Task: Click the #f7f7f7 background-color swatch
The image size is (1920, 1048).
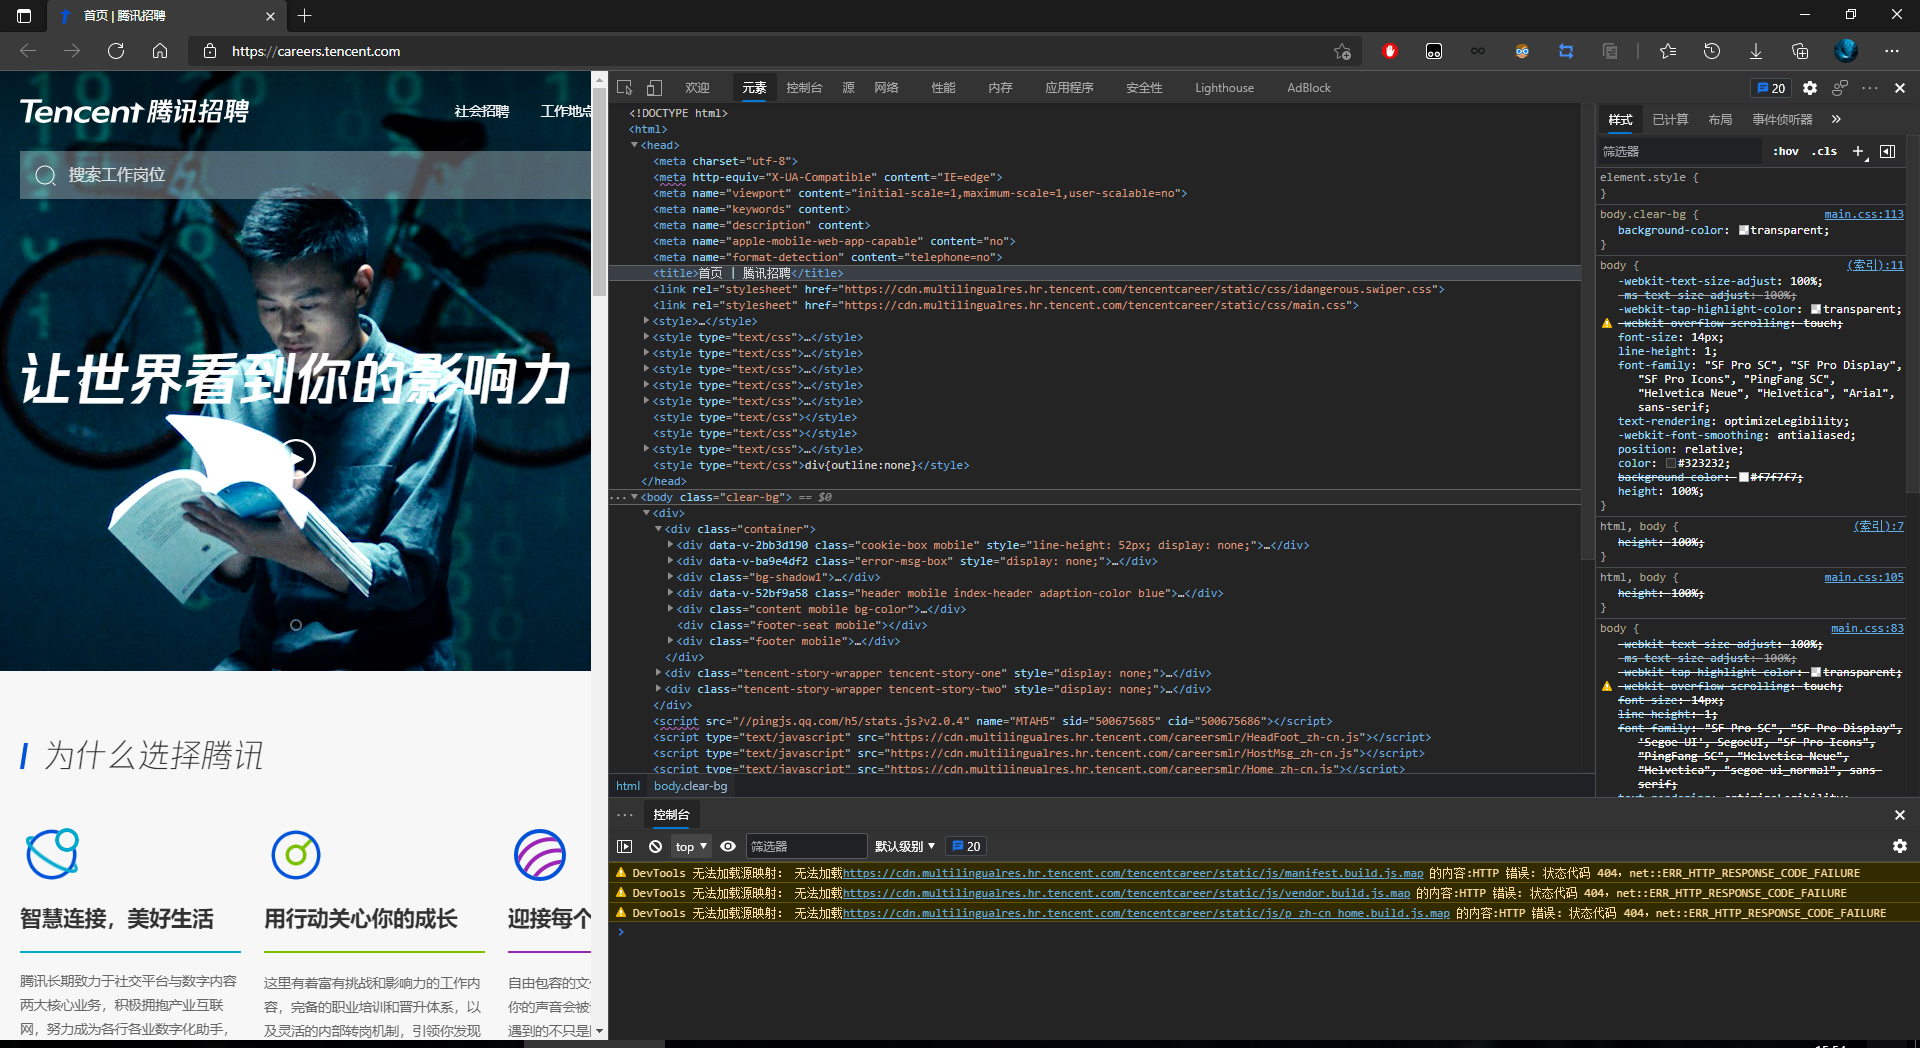Action: tap(1744, 477)
